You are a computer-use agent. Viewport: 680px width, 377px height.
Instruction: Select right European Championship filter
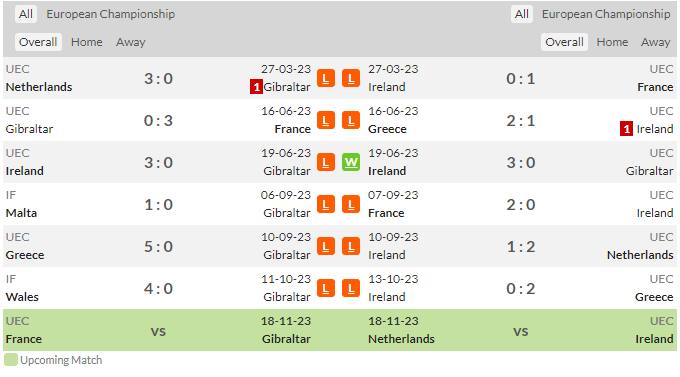[x=606, y=14]
